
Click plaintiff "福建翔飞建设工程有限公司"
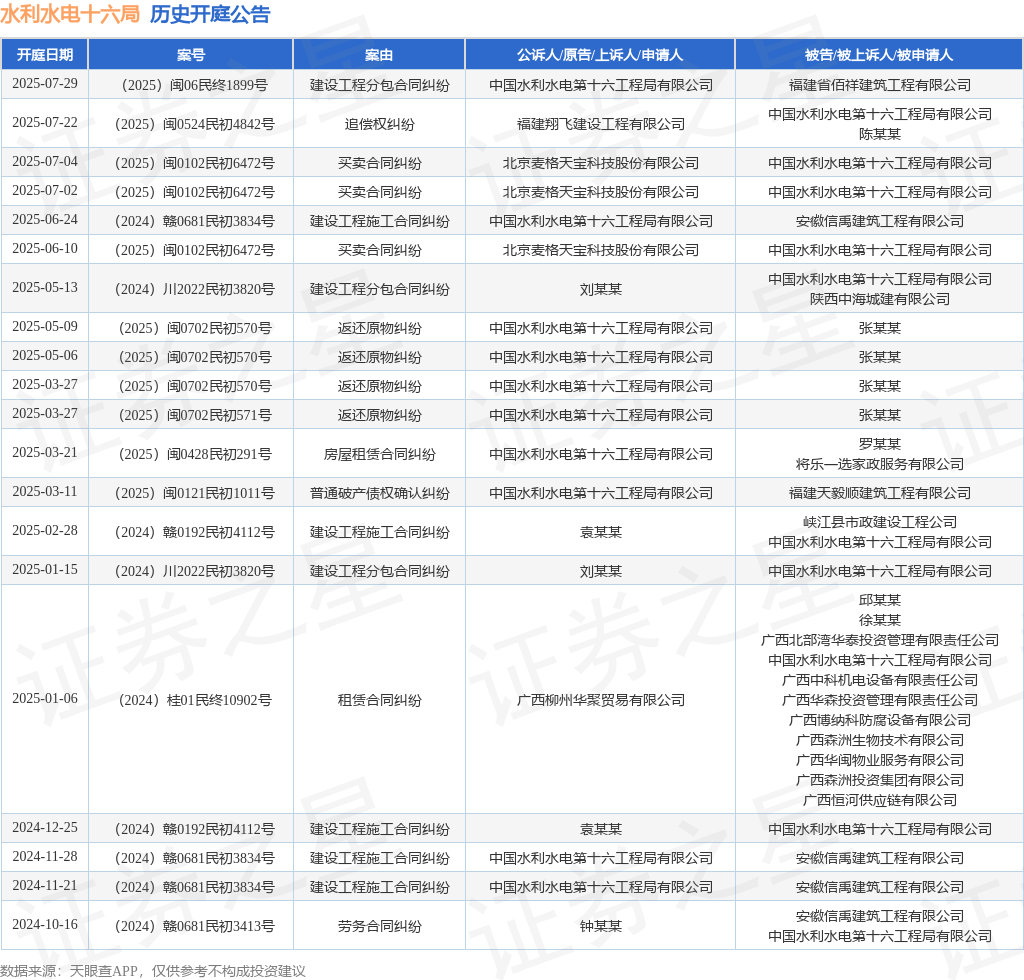(x=601, y=124)
